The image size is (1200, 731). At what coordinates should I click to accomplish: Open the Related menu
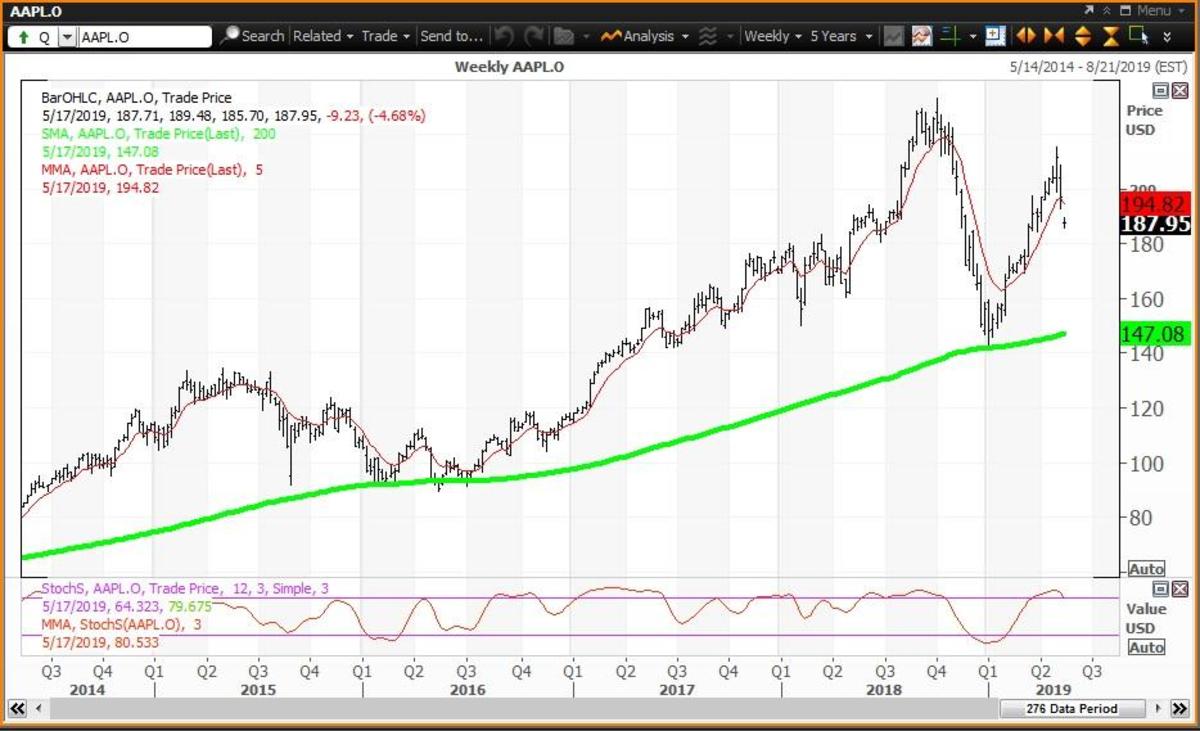(323, 36)
